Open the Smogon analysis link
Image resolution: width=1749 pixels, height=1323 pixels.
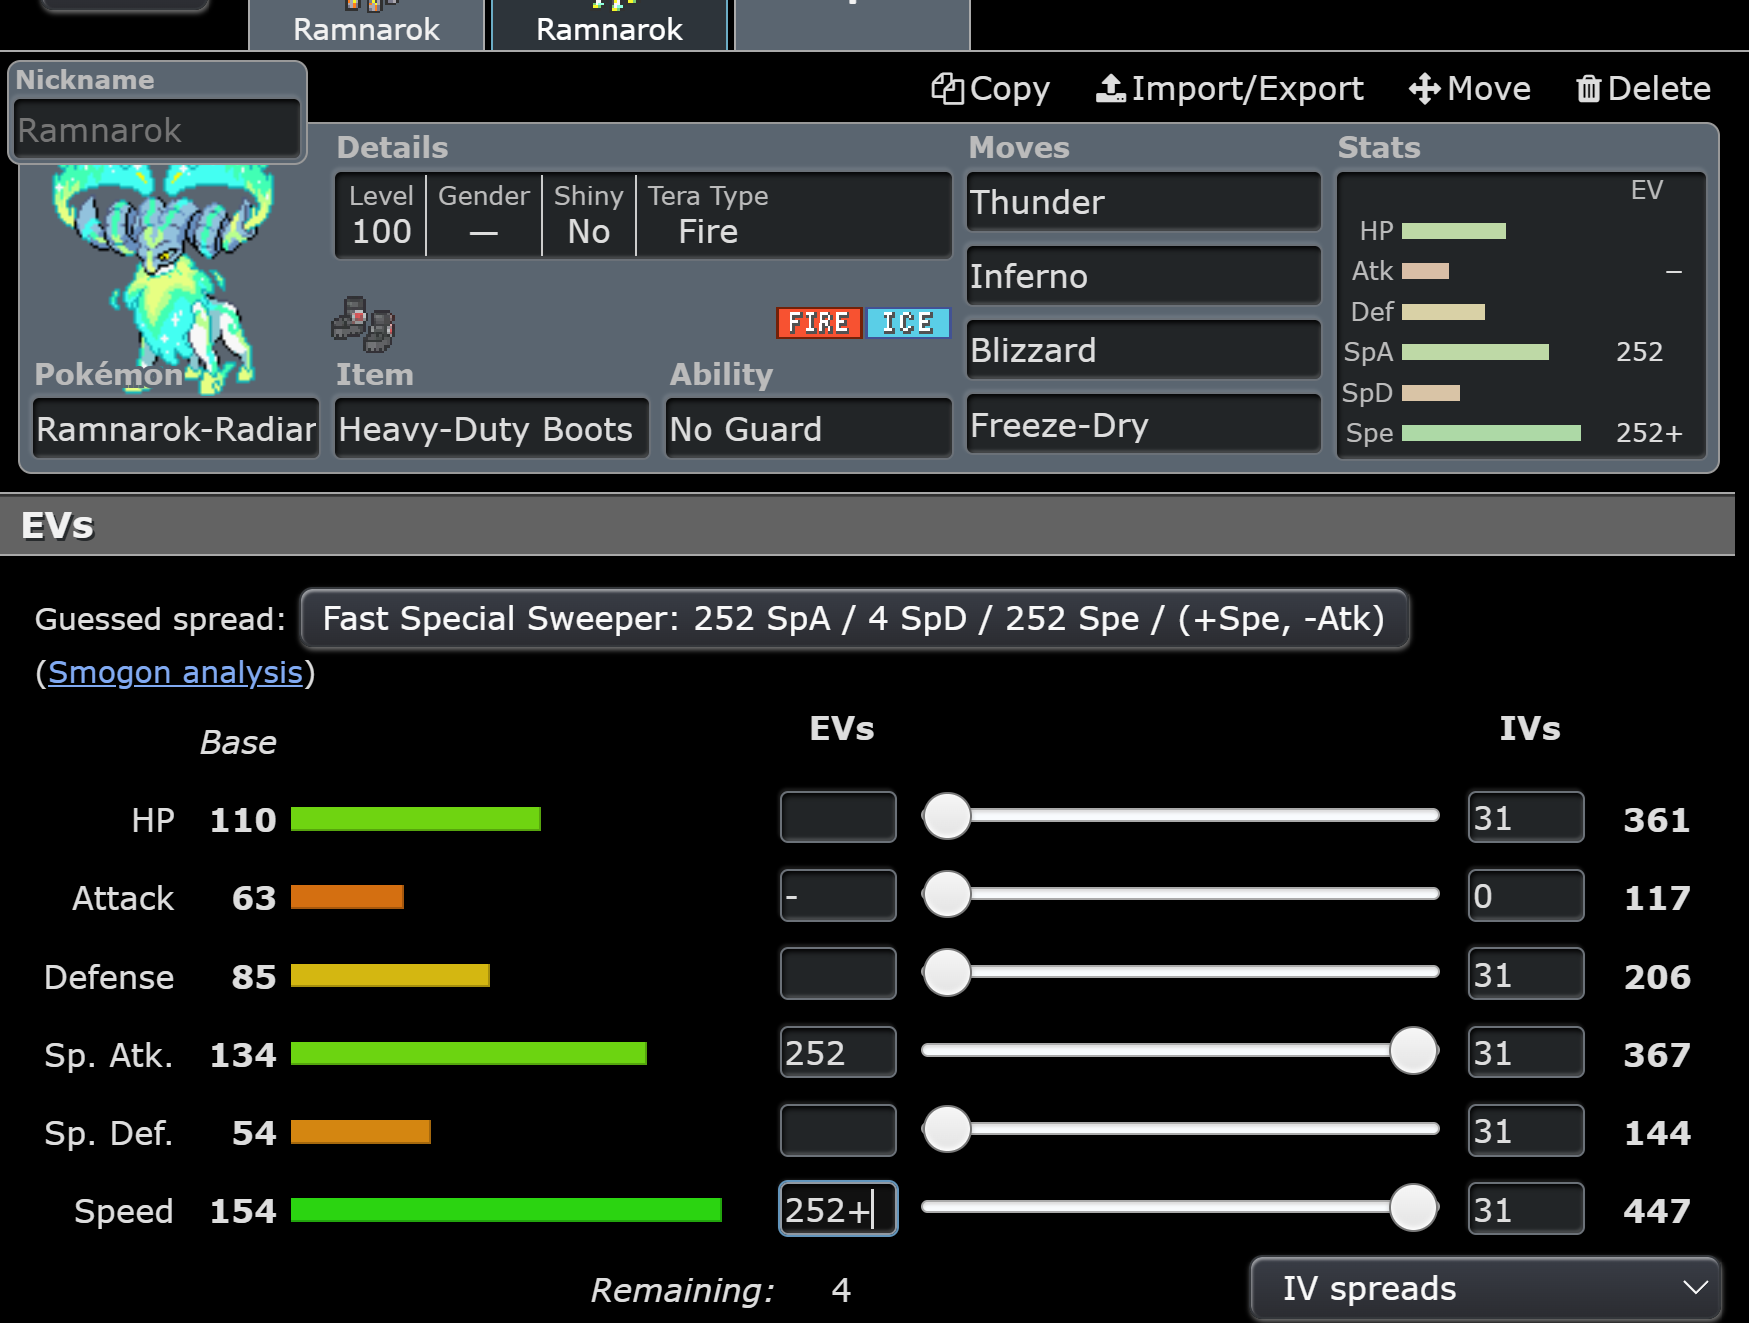(175, 673)
